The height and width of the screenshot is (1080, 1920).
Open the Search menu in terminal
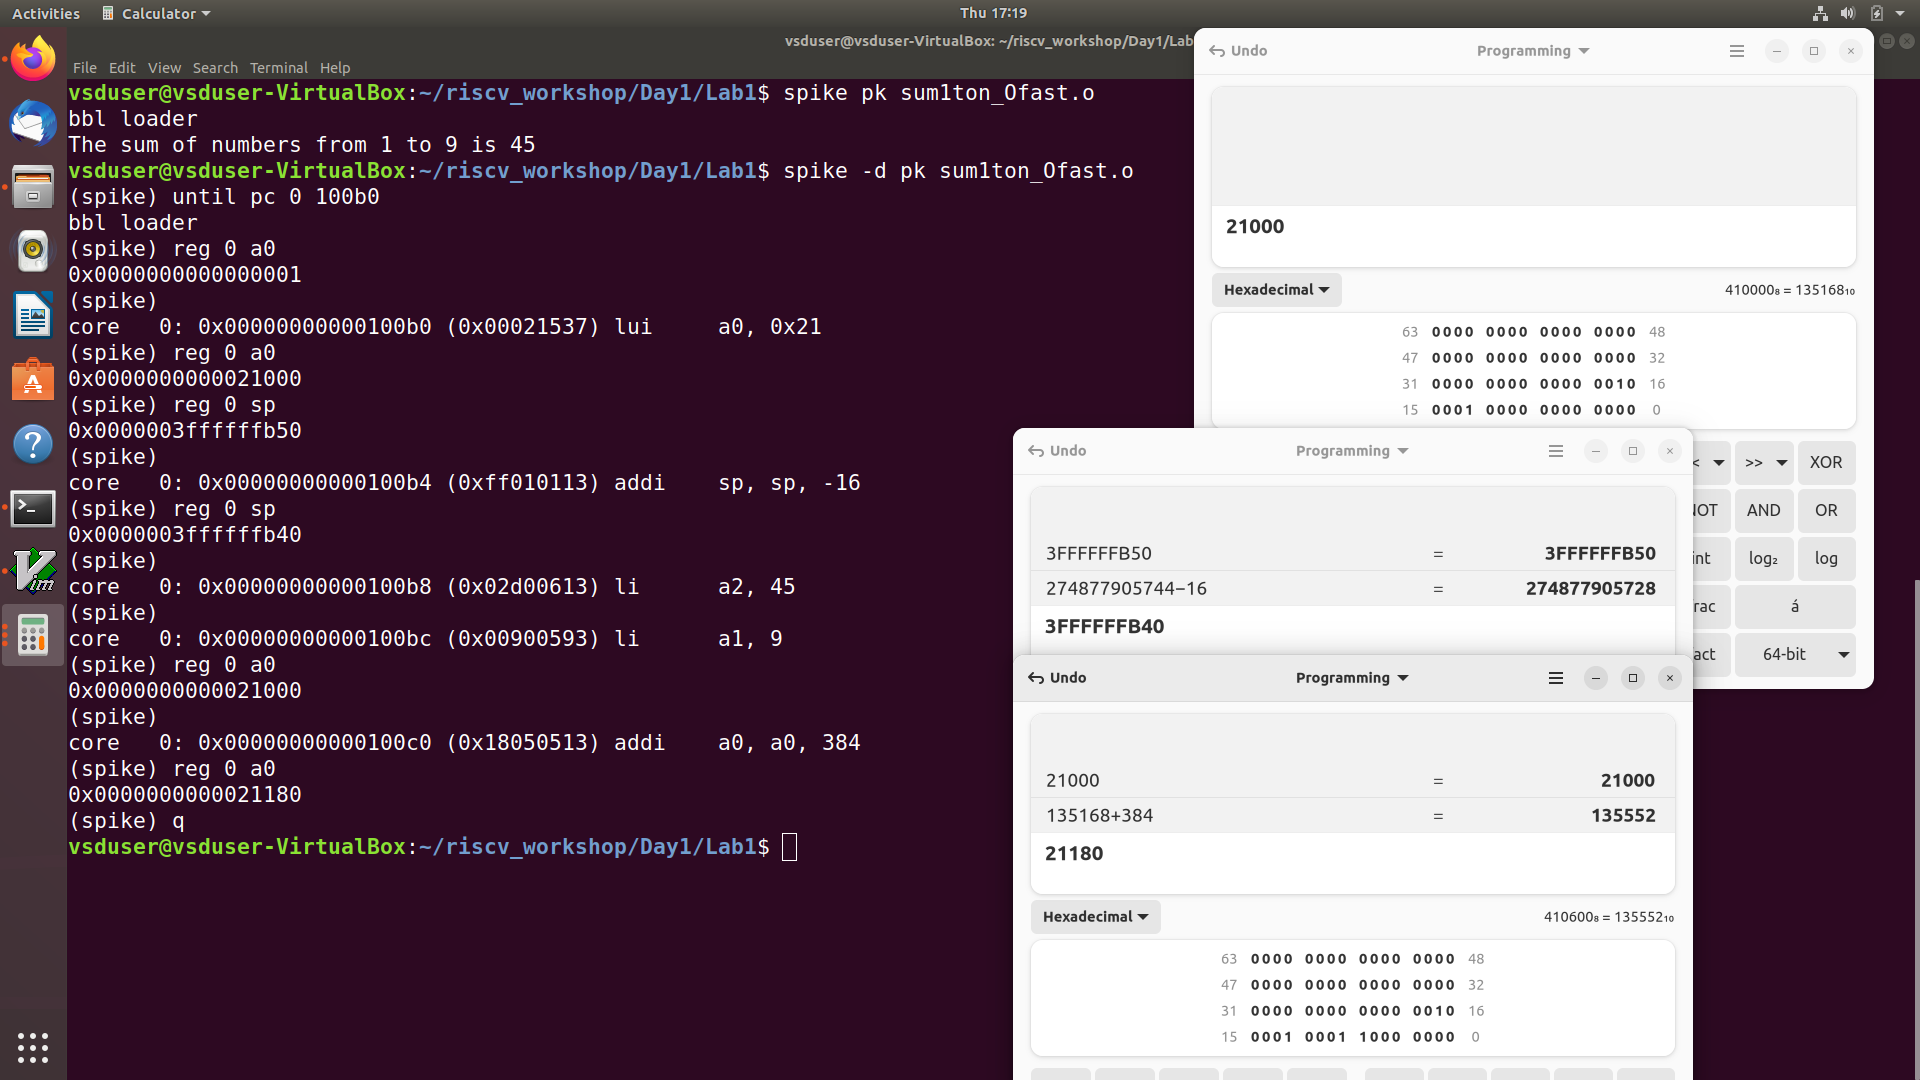tap(215, 68)
